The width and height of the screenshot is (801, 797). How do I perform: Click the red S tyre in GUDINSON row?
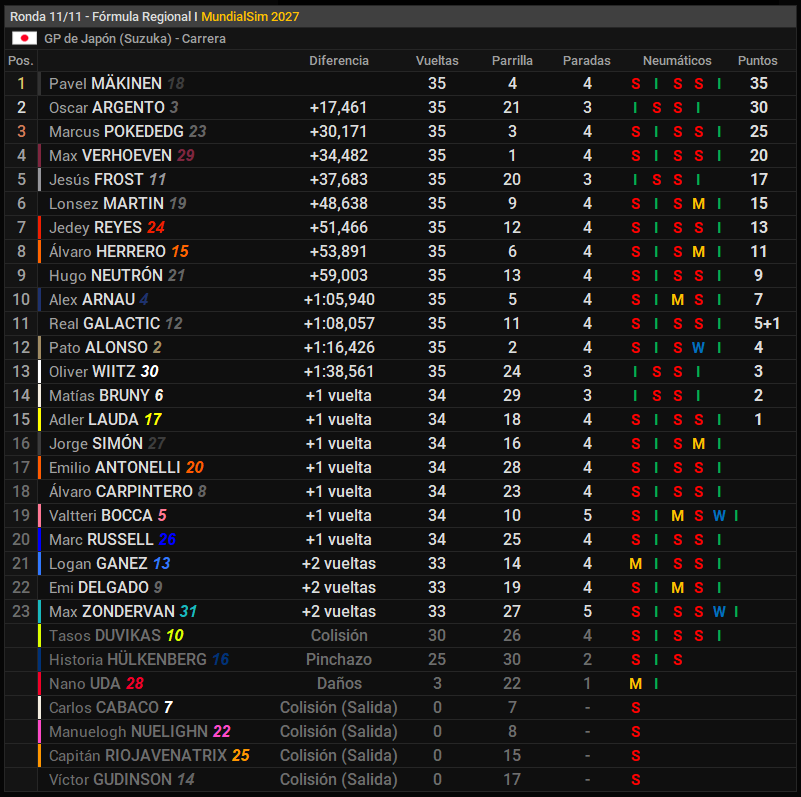tap(635, 780)
